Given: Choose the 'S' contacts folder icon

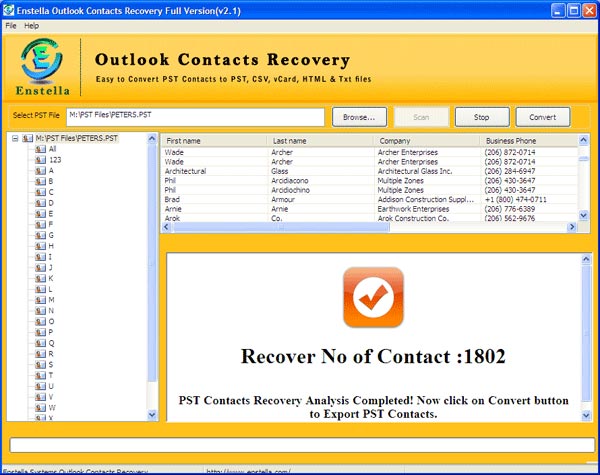Looking at the screenshot, I should (40, 364).
